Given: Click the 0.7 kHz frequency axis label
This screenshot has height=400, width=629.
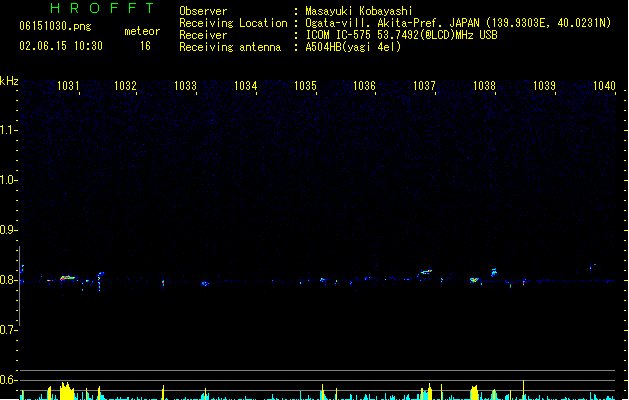Looking at the screenshot, I should (x=7, y=330).
